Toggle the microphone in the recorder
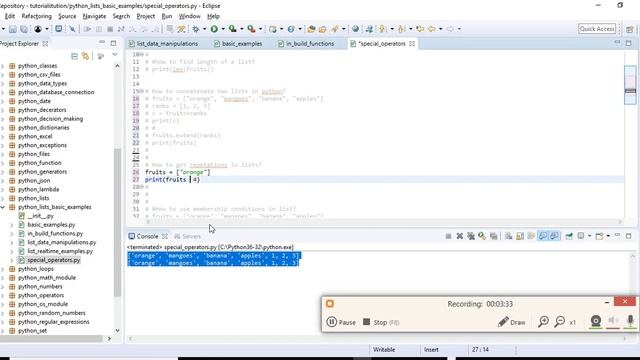640x360 pixels. pos(630,321)
